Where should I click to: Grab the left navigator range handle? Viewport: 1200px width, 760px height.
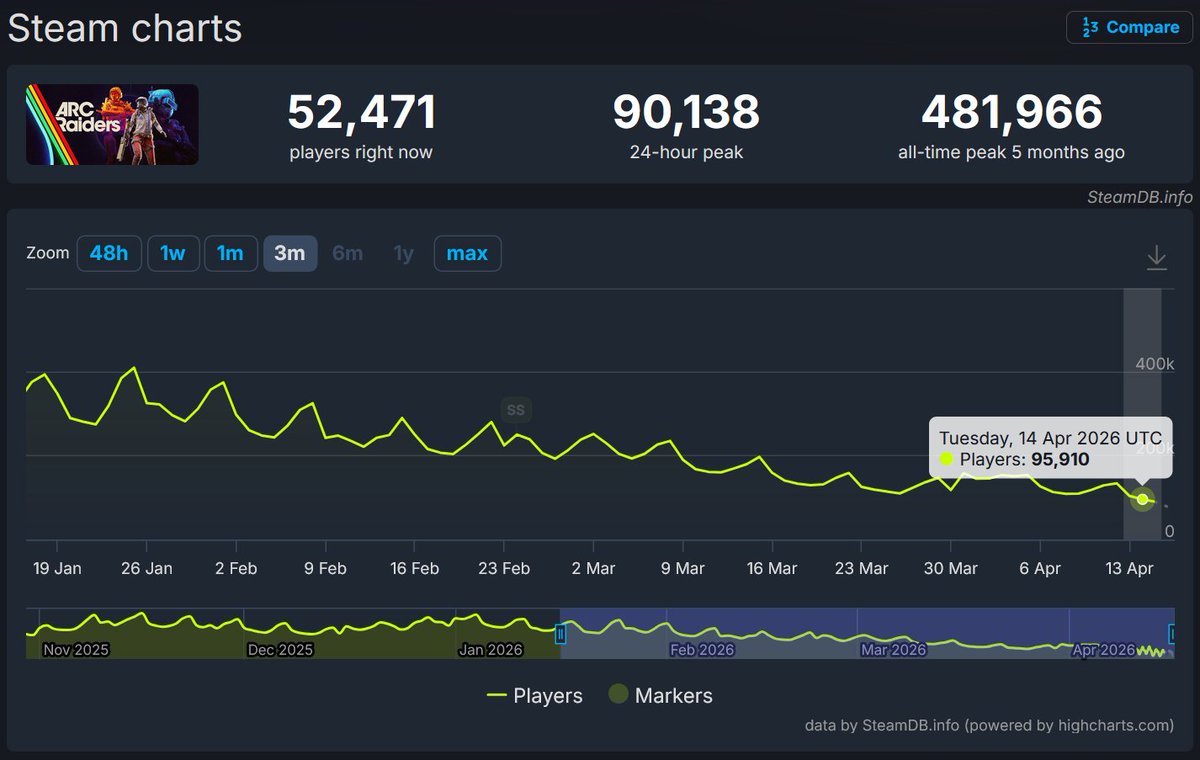point(561,633)
